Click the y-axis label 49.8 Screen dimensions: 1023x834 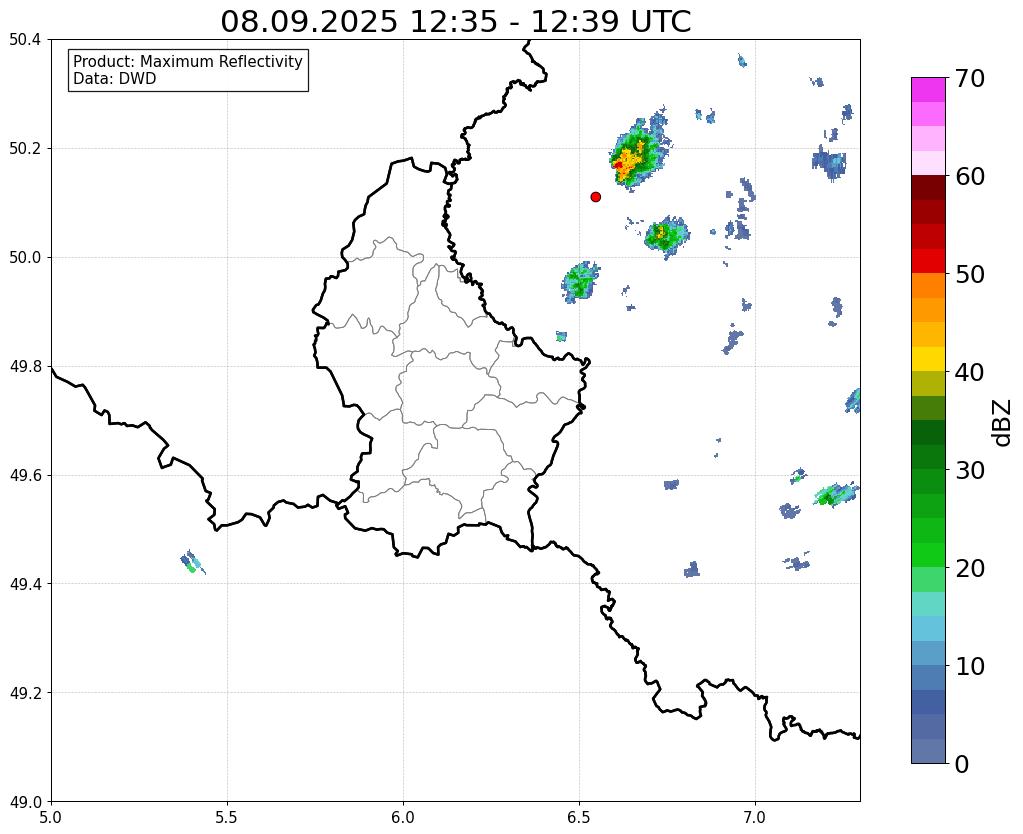[x=25, y=366]
